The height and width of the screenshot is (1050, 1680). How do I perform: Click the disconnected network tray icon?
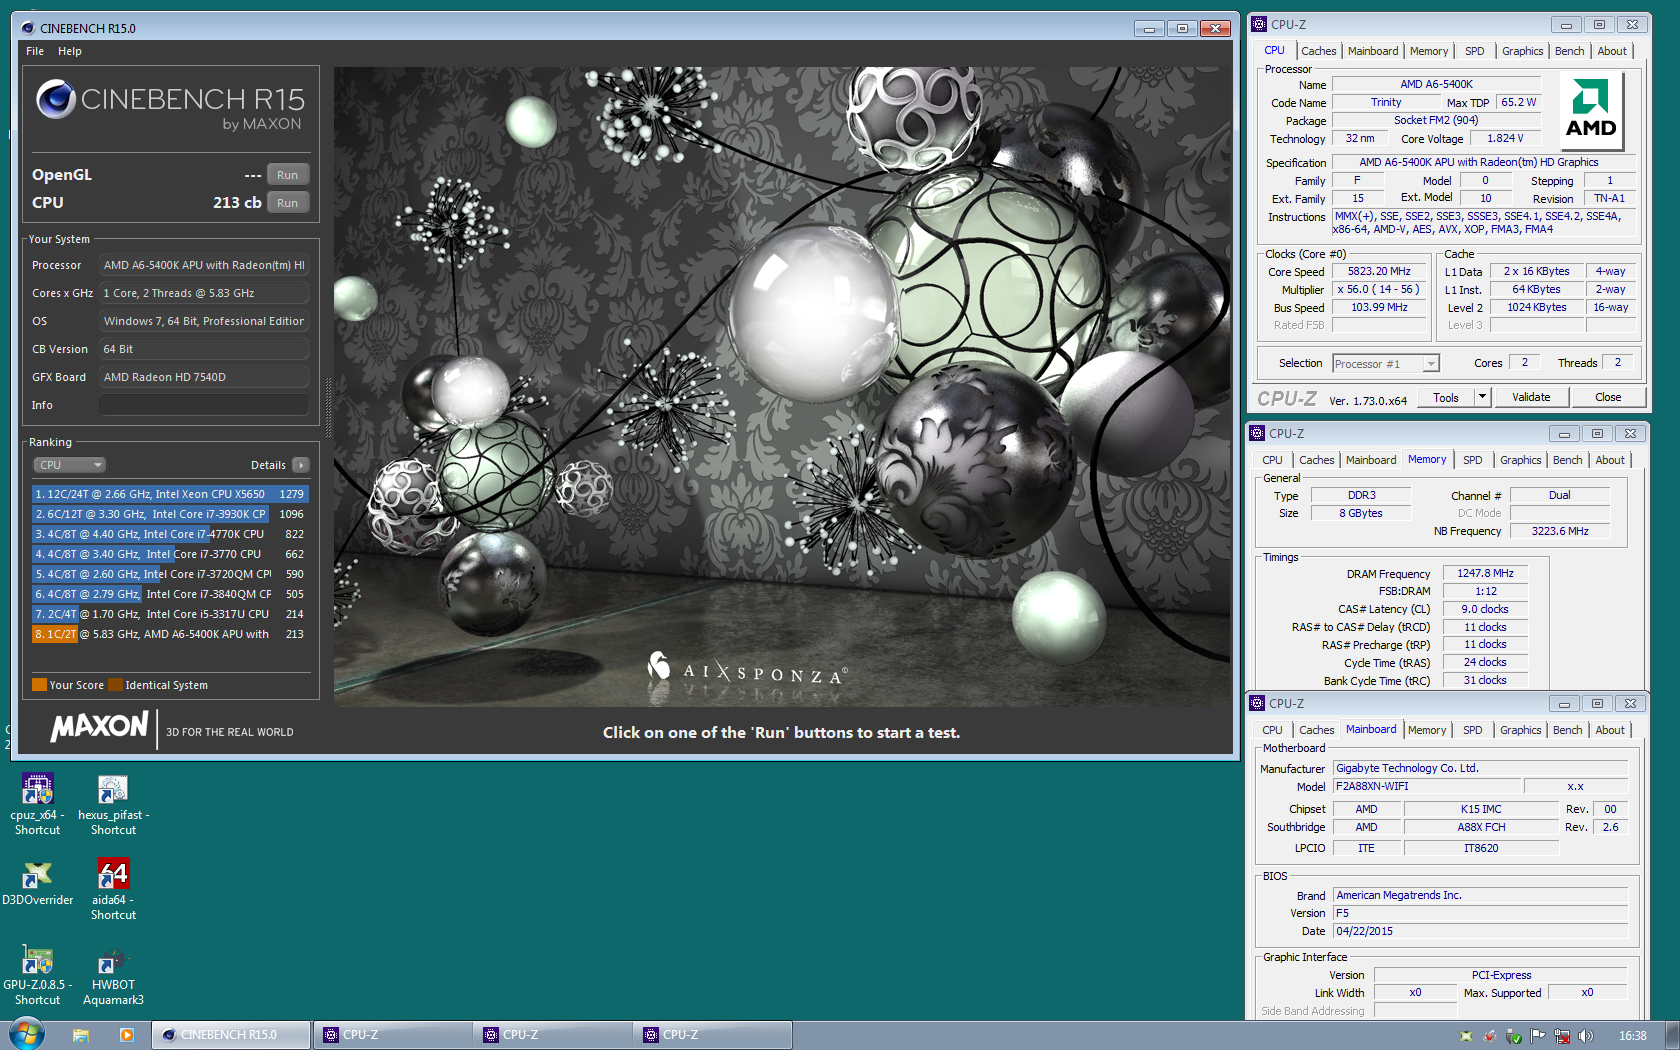1562,1036
